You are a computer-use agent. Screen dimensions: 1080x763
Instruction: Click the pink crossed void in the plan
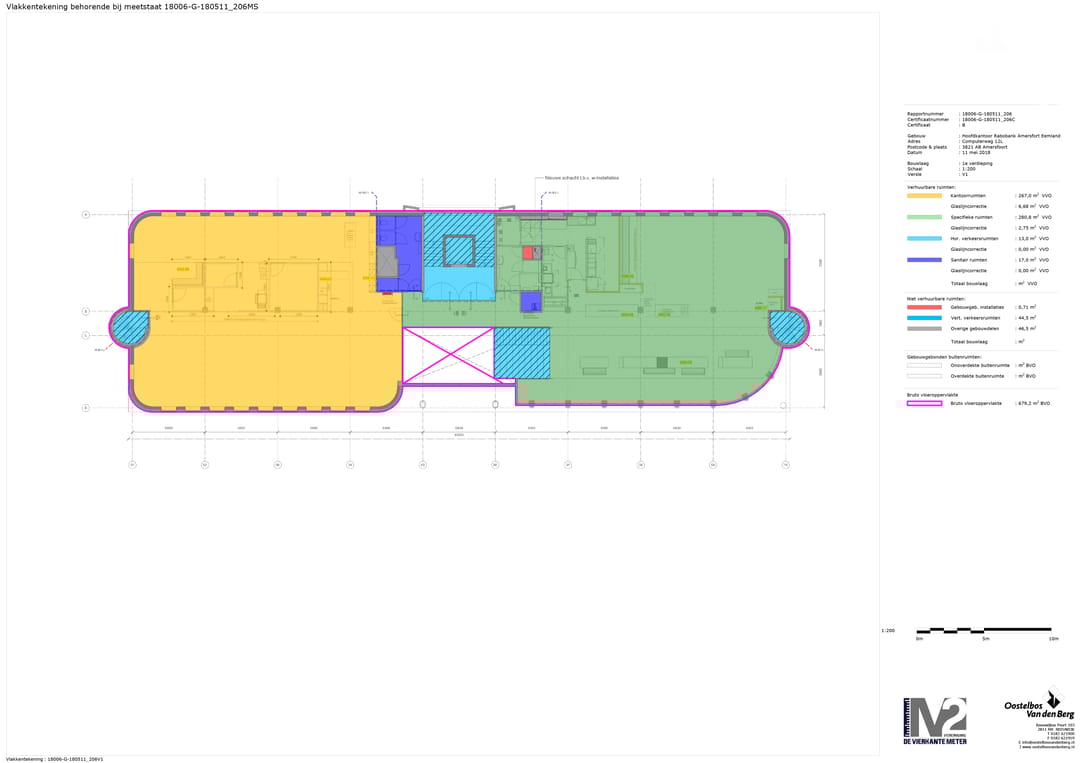click(x=448, y=355)
